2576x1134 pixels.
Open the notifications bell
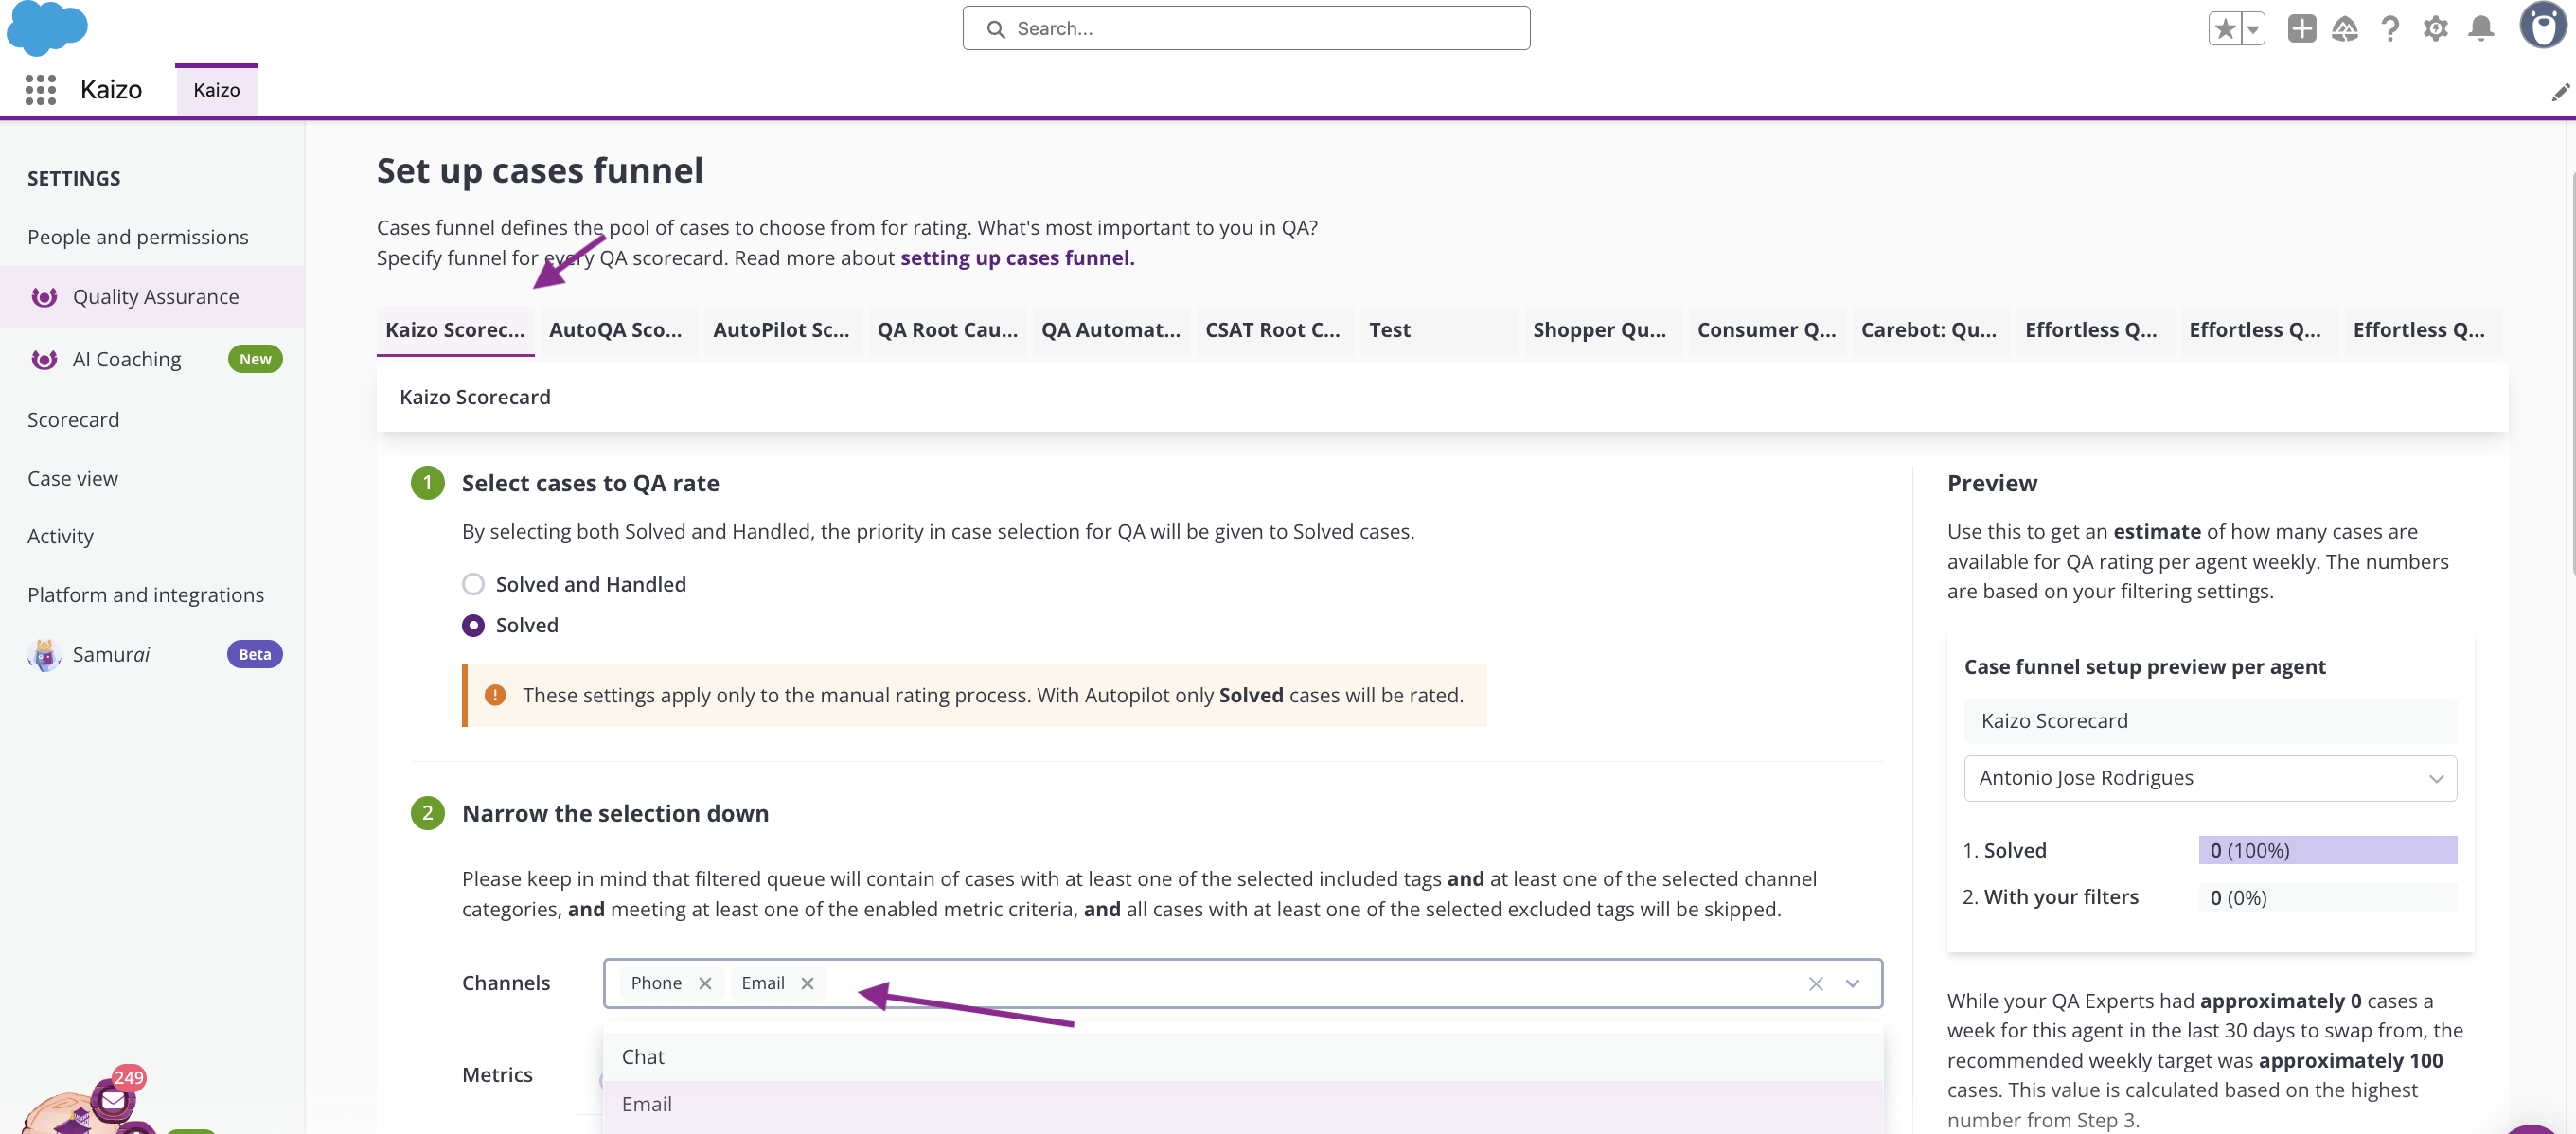(2480, 29)
